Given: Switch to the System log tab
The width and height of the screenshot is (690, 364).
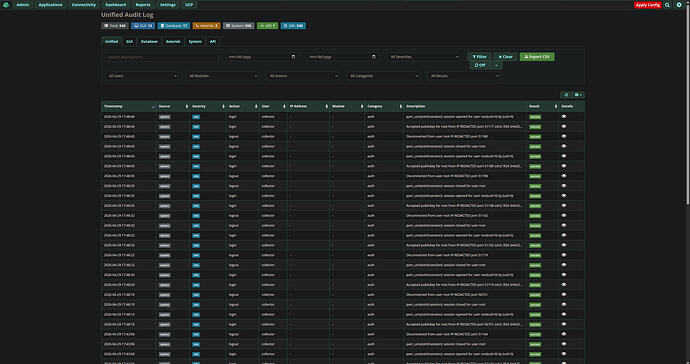Looking at the screenshot, I should pos(195,41).
